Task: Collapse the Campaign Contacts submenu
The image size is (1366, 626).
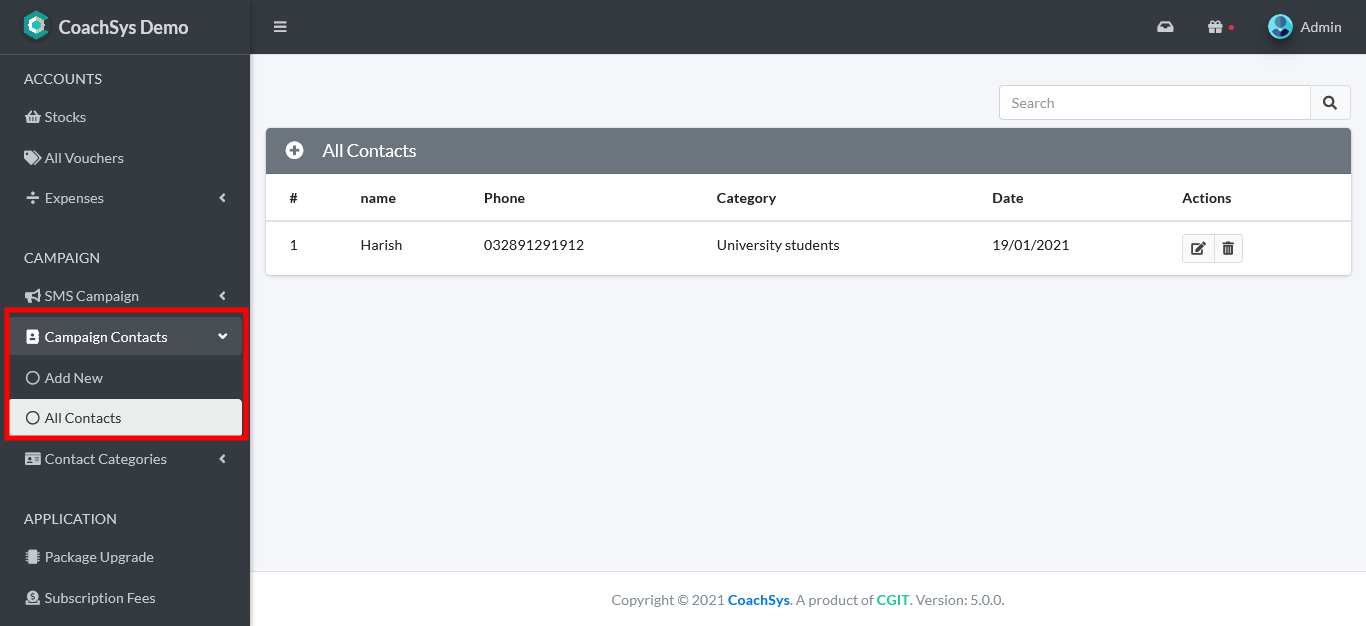Action: click(222, 336)
